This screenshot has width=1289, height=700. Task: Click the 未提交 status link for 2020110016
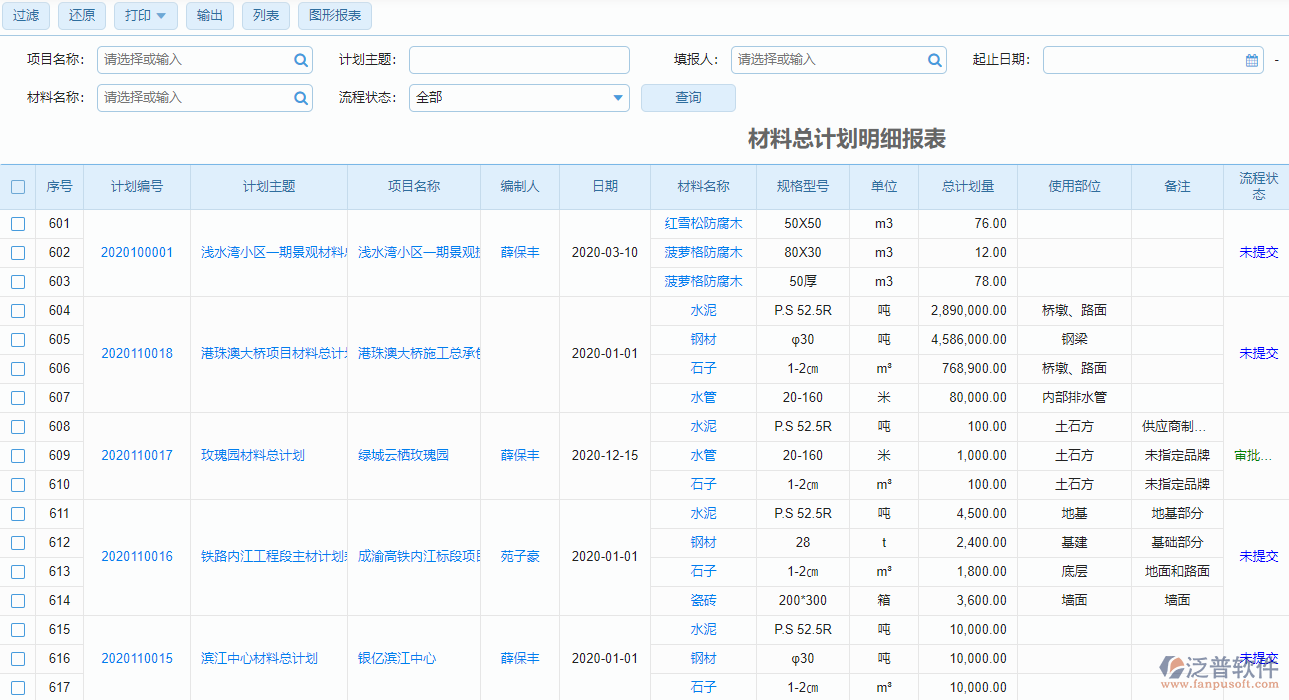[x=1257, y=557]
